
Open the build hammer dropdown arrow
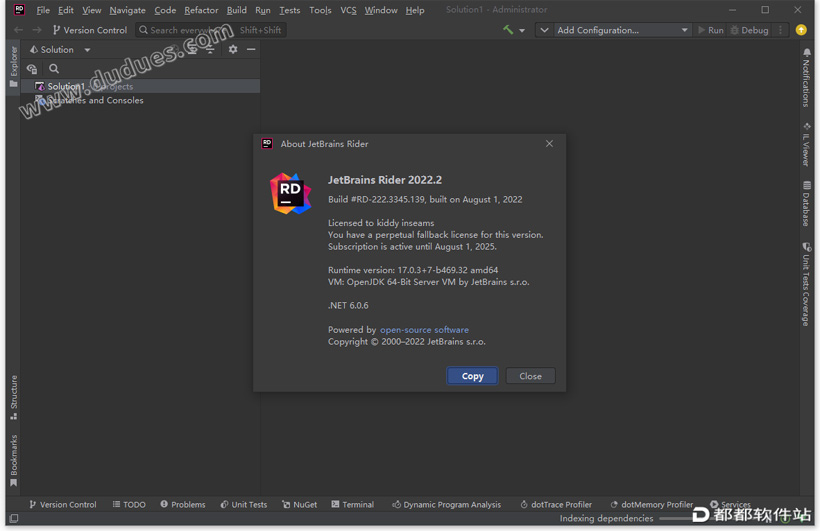pos(522,30)
